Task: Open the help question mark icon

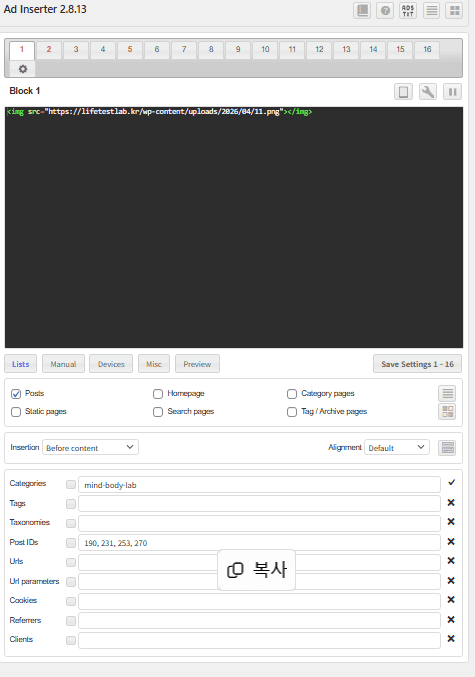Action: (x=385, y=10)
